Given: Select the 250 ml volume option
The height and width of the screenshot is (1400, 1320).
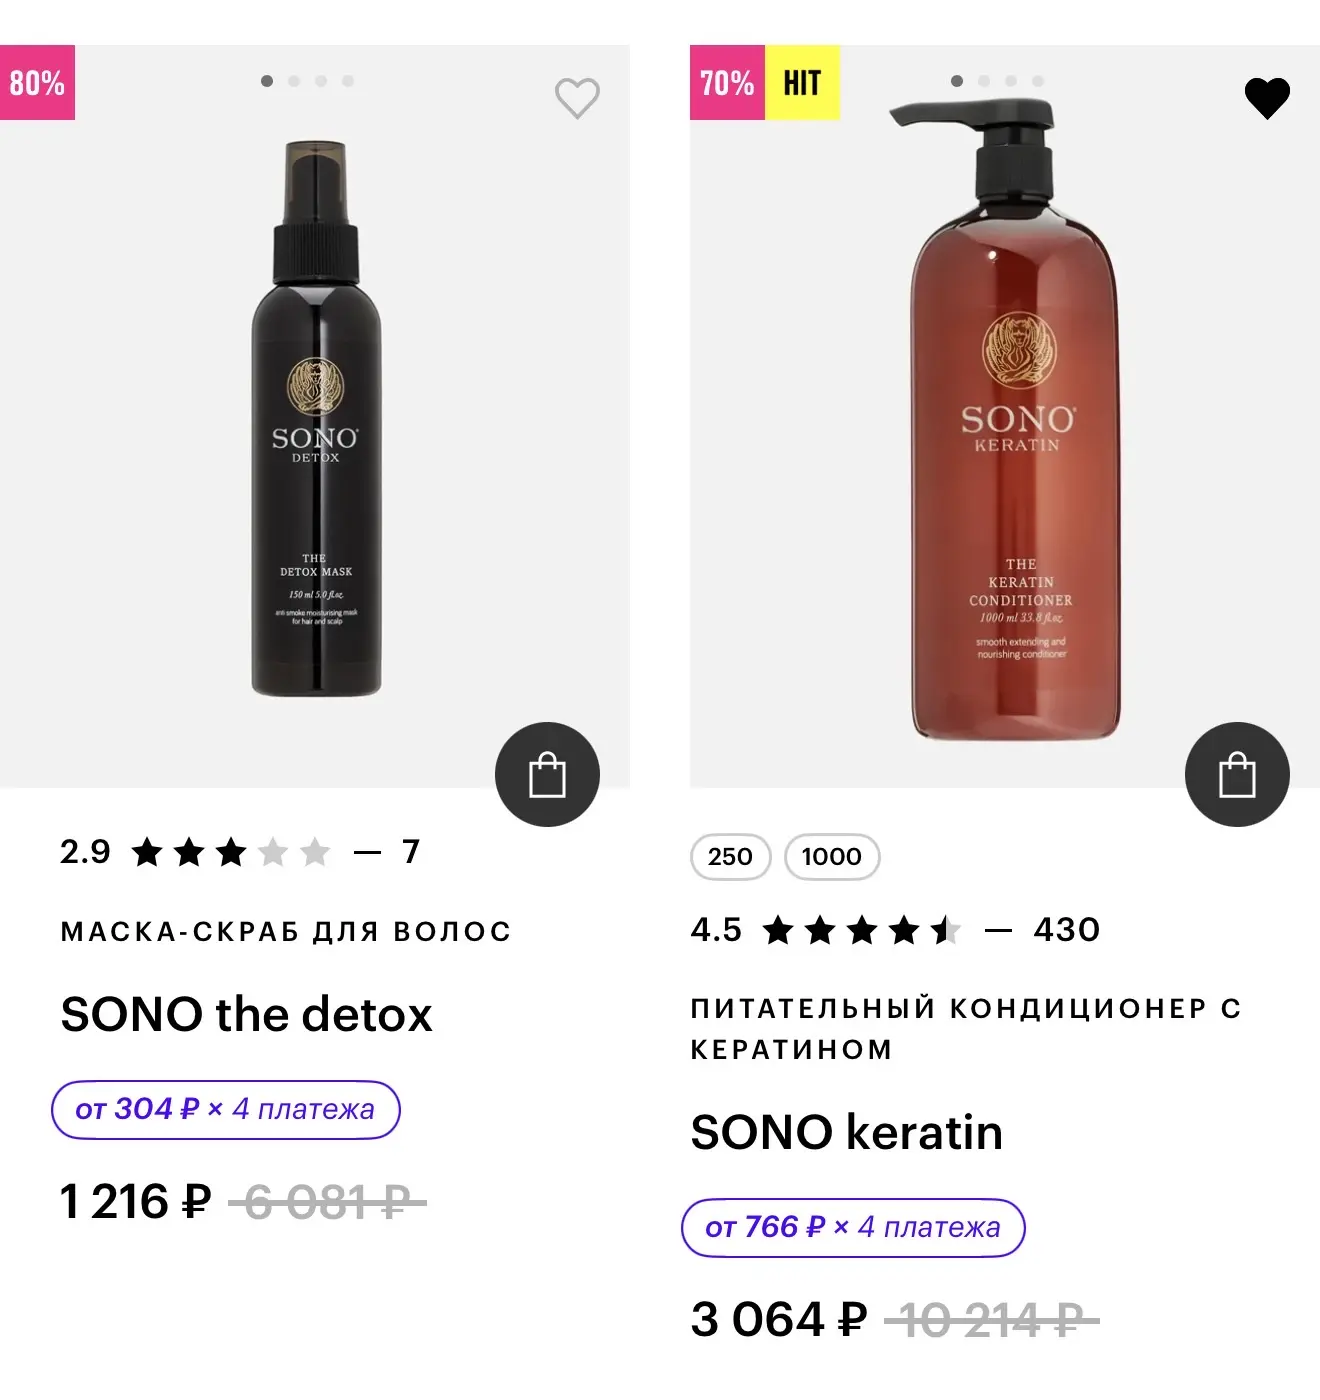Looking at the screenshot, I should (x=730, y=857).
